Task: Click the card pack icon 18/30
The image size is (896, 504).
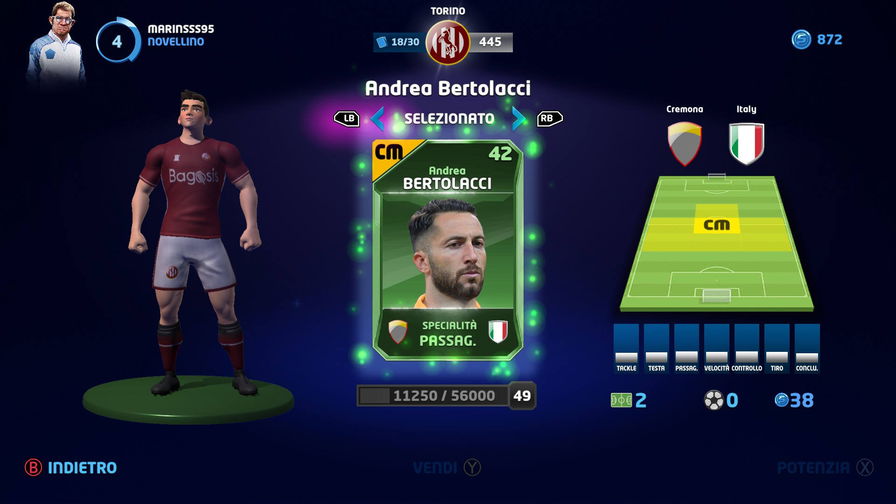Action: [382, 42]
